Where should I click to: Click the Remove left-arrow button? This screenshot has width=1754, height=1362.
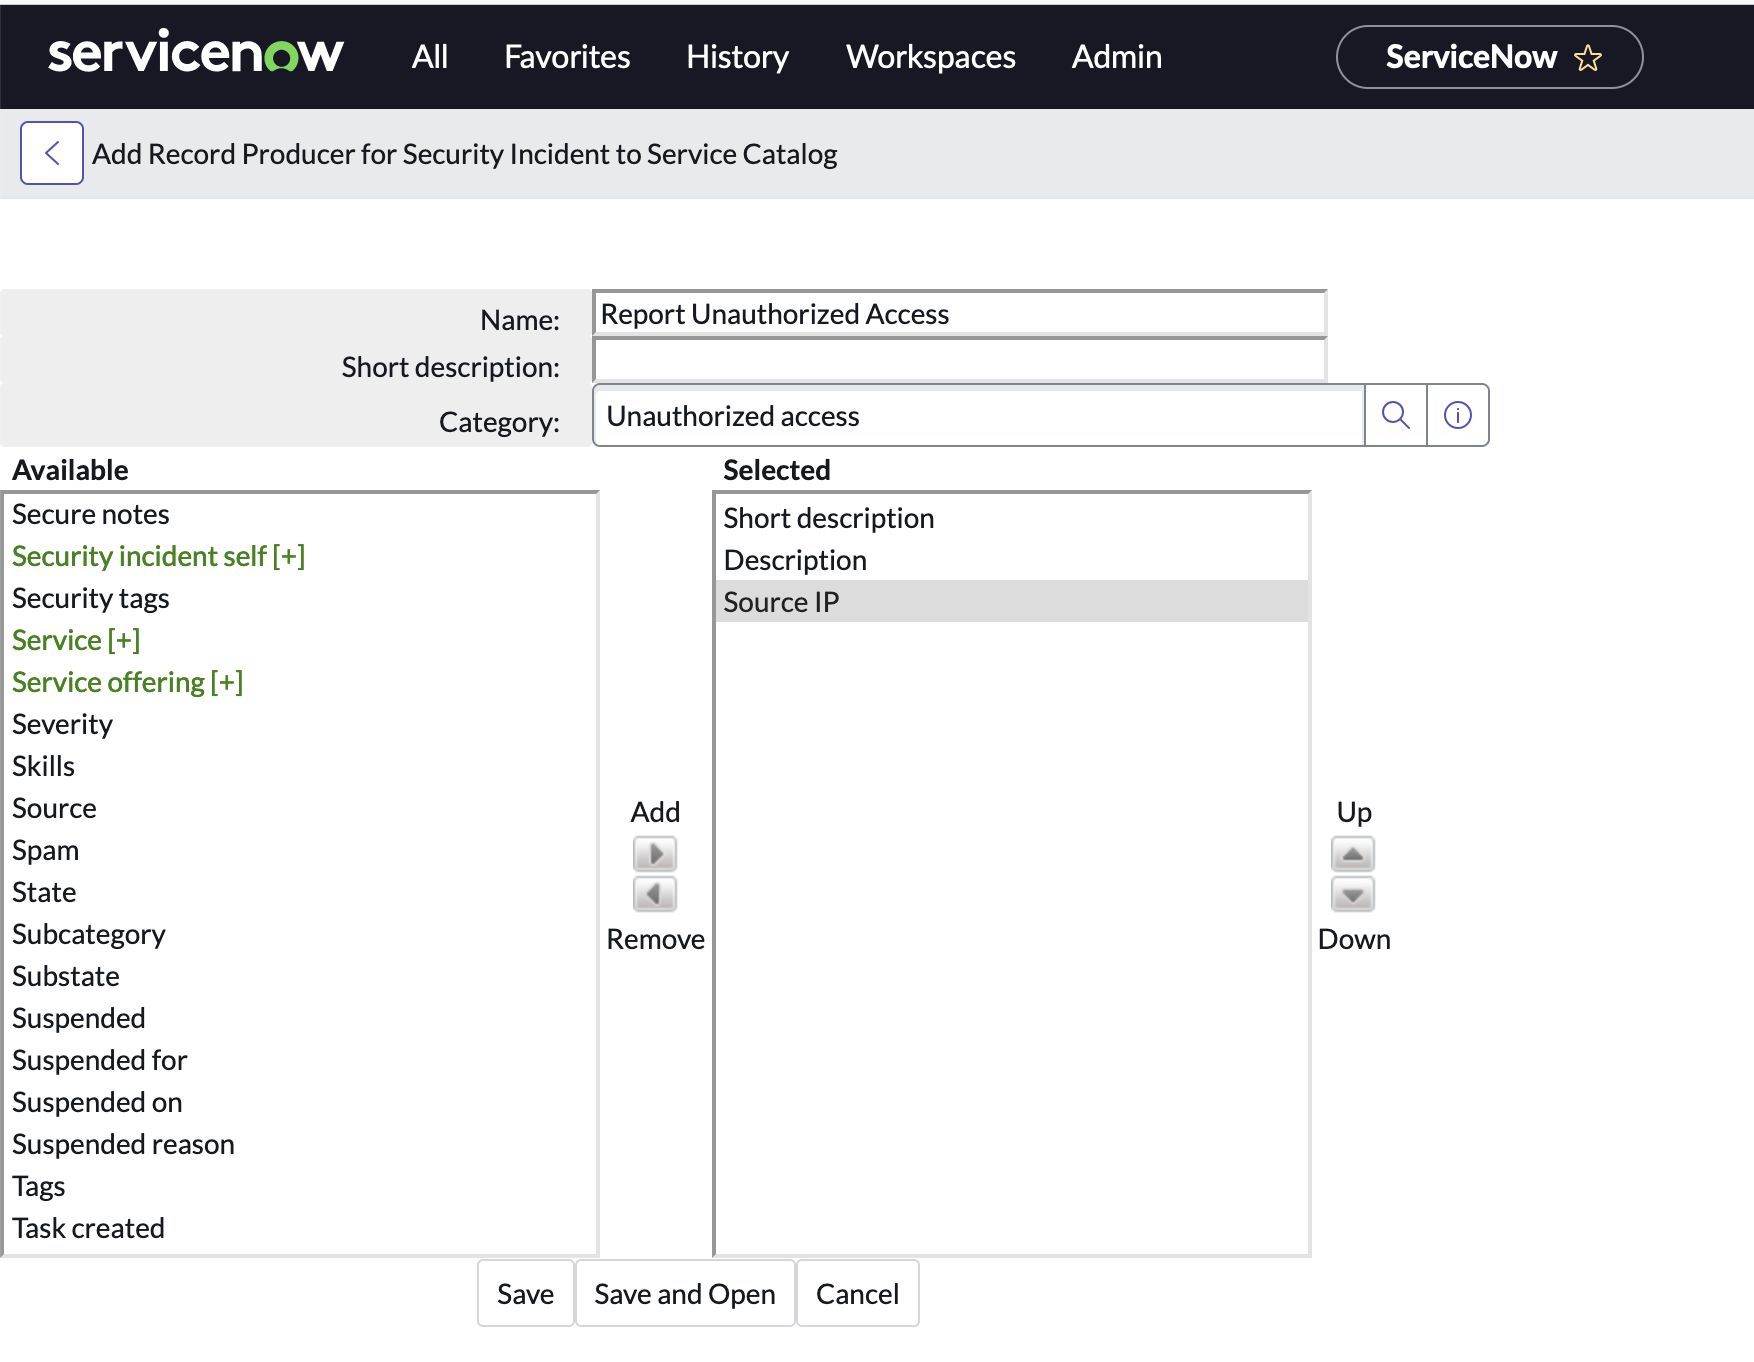pyautogui.click(x=655, y=894)
